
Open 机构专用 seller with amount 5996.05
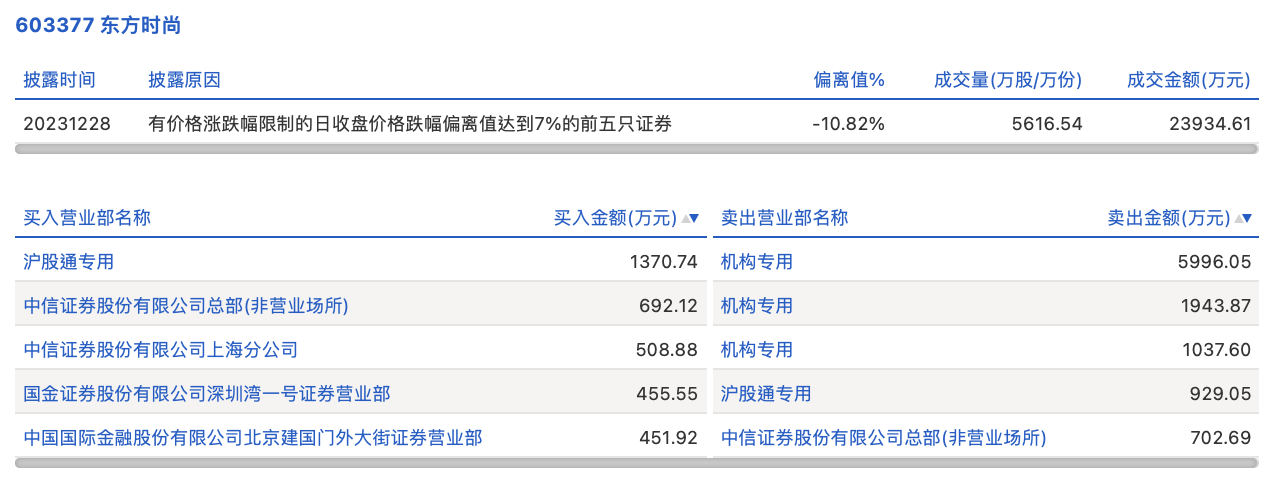(x=757, y=262)
